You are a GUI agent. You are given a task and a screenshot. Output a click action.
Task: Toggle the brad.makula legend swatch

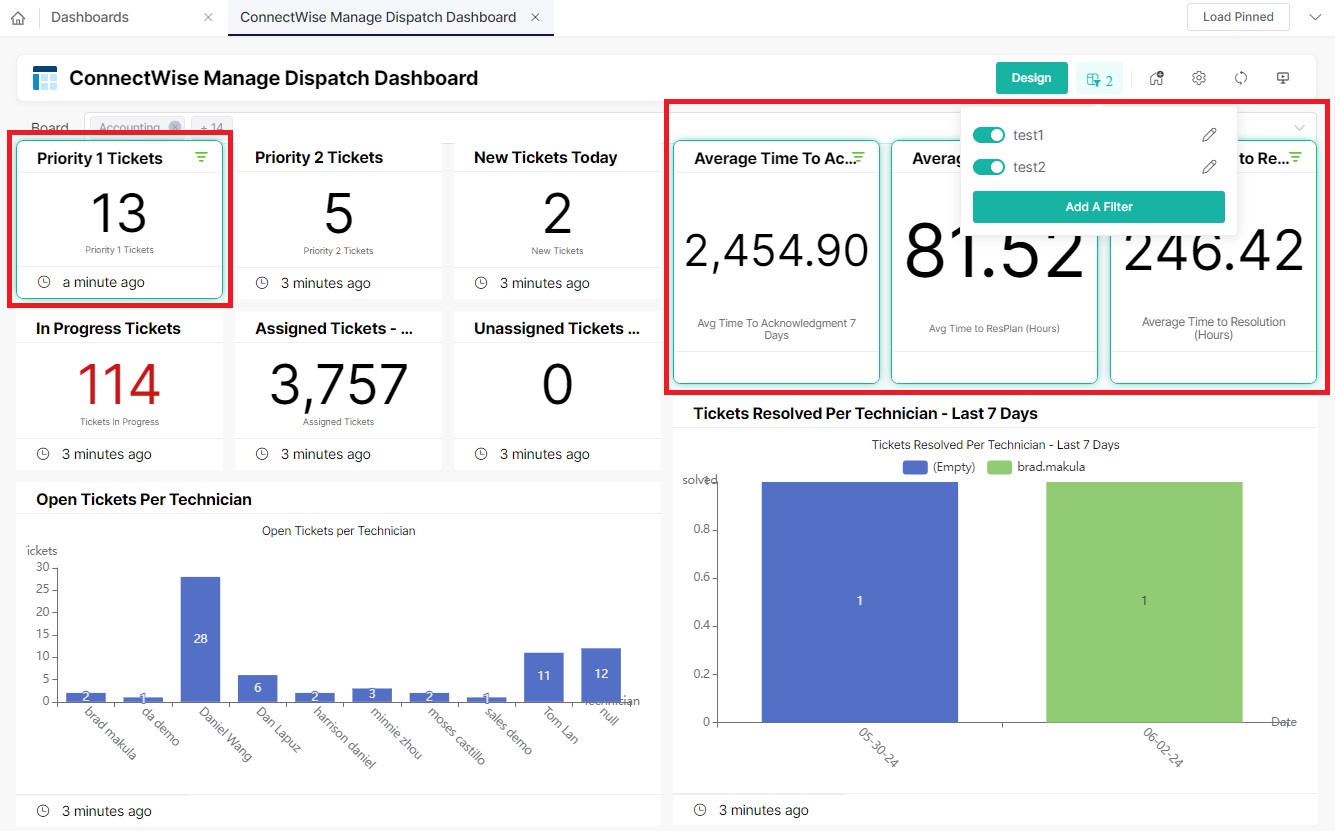point(1000,467)
